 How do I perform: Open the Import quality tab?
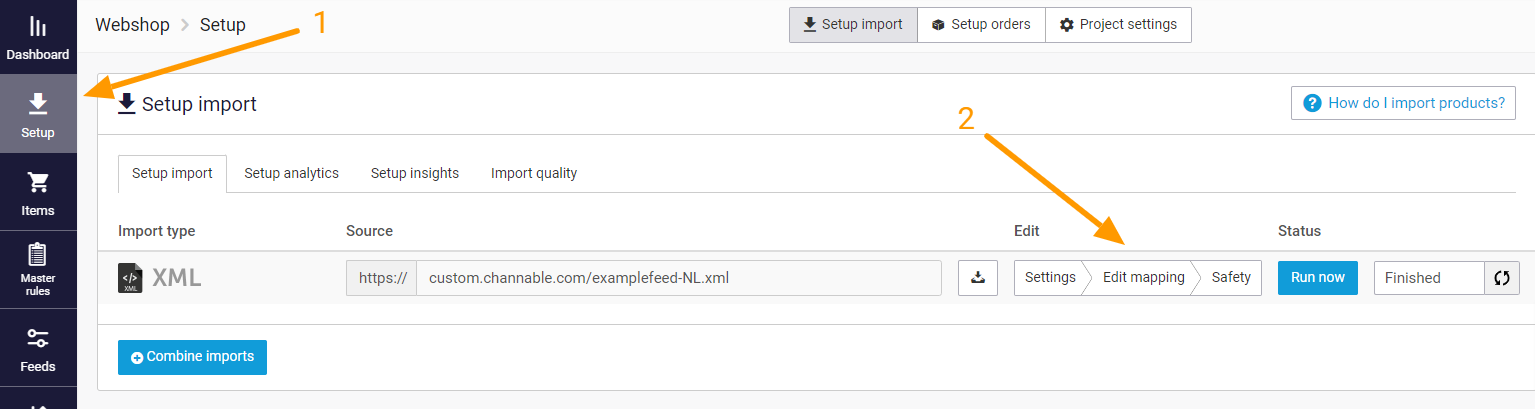tap(534, 173)
